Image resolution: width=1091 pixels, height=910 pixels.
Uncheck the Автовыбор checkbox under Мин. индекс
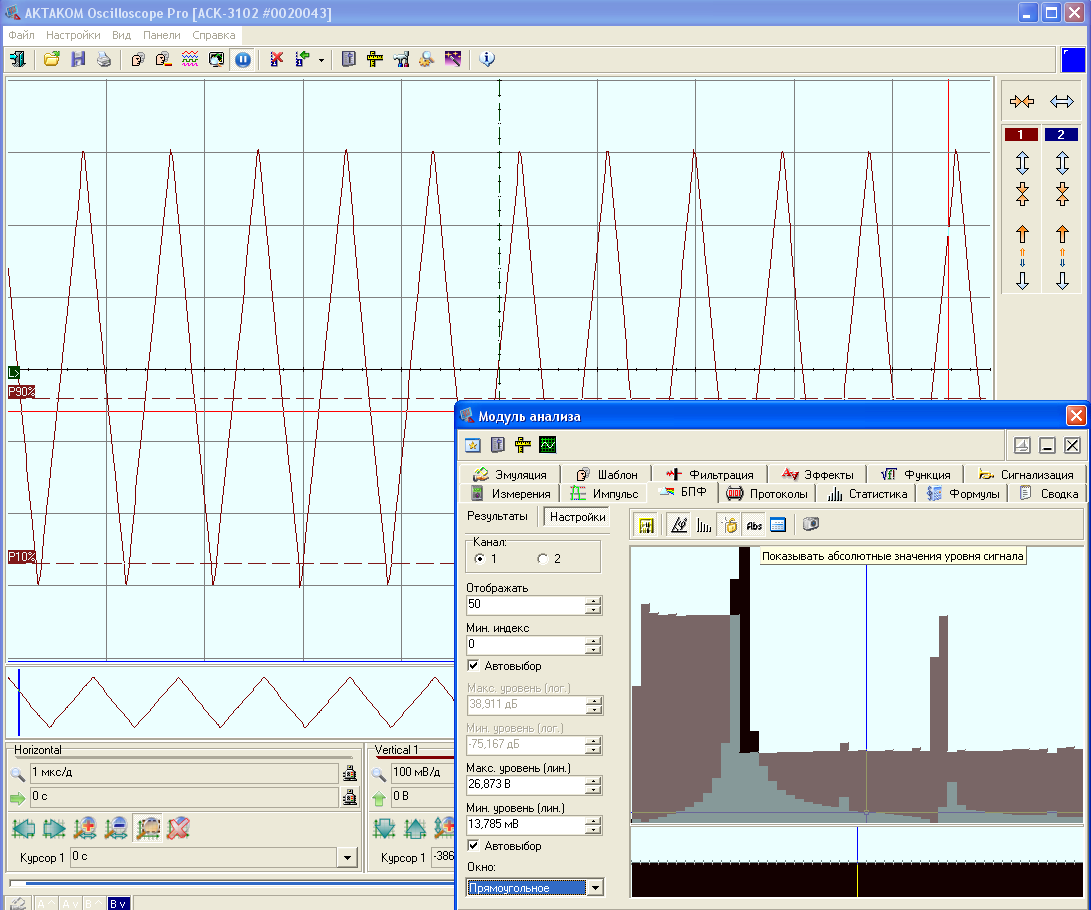474,666
